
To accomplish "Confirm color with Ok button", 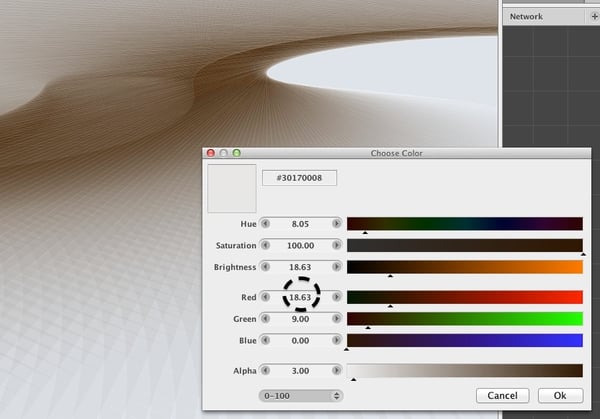I will tap(561, 395).
